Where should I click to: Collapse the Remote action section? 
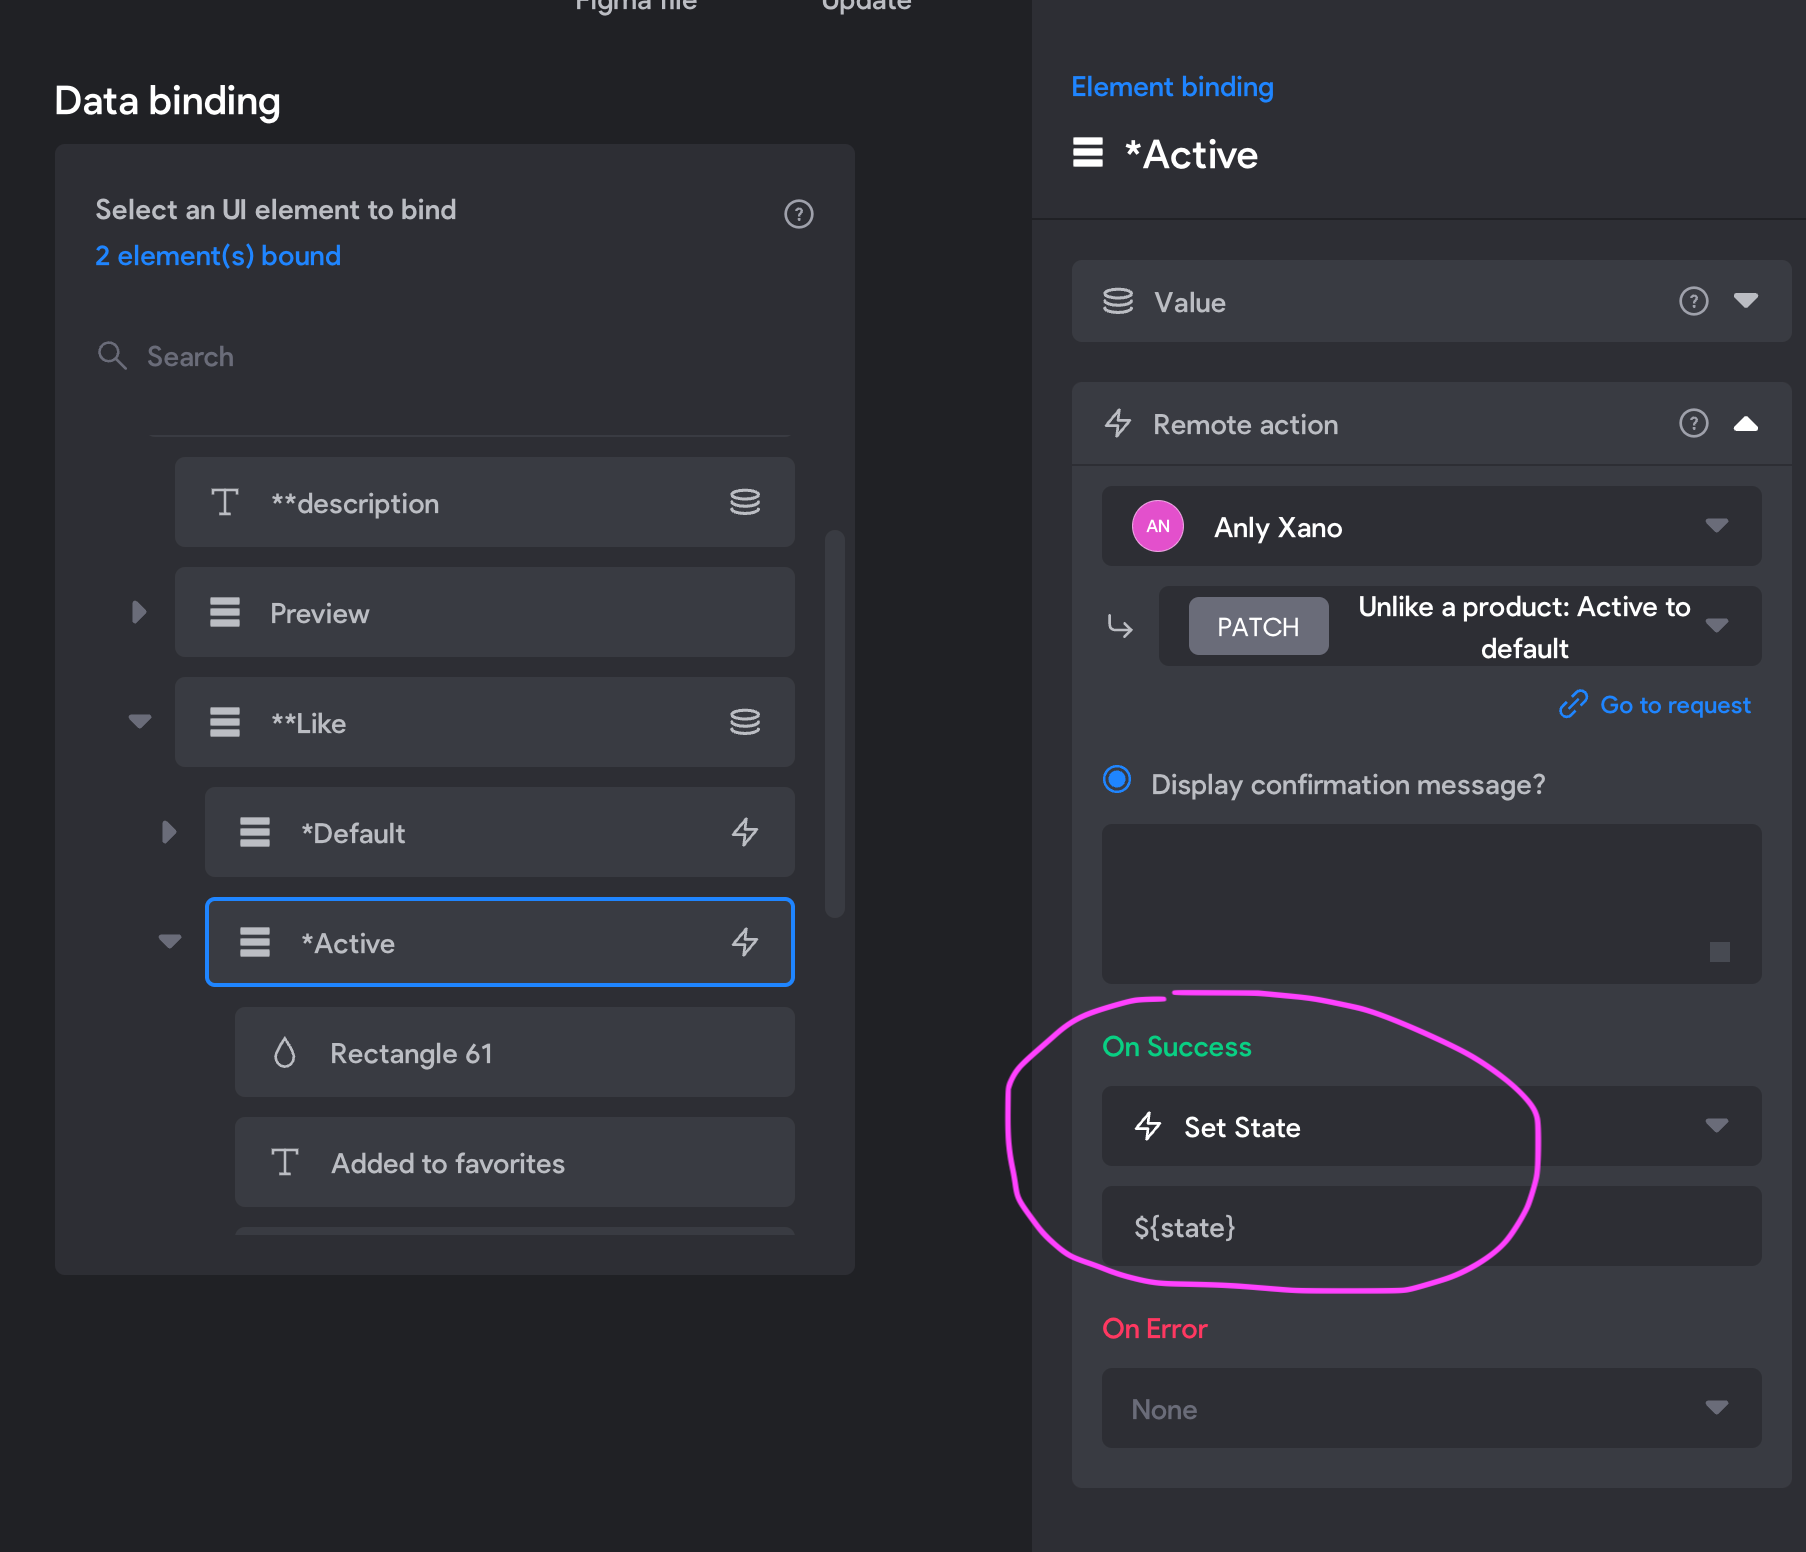(x=1746, y=424)
